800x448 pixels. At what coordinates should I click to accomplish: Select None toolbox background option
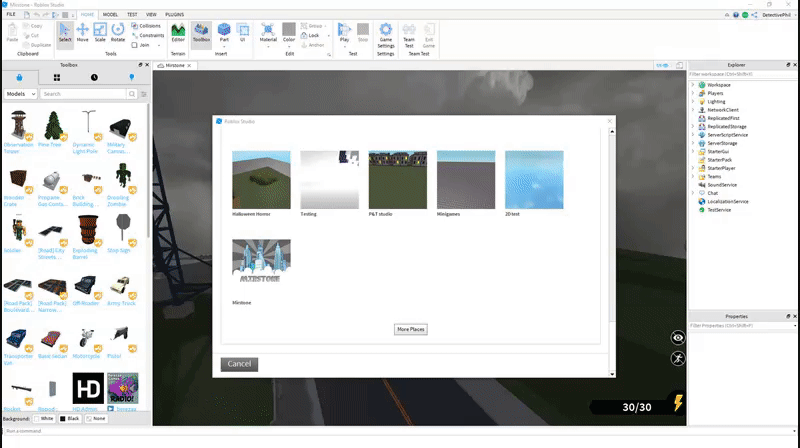(96, 418)
